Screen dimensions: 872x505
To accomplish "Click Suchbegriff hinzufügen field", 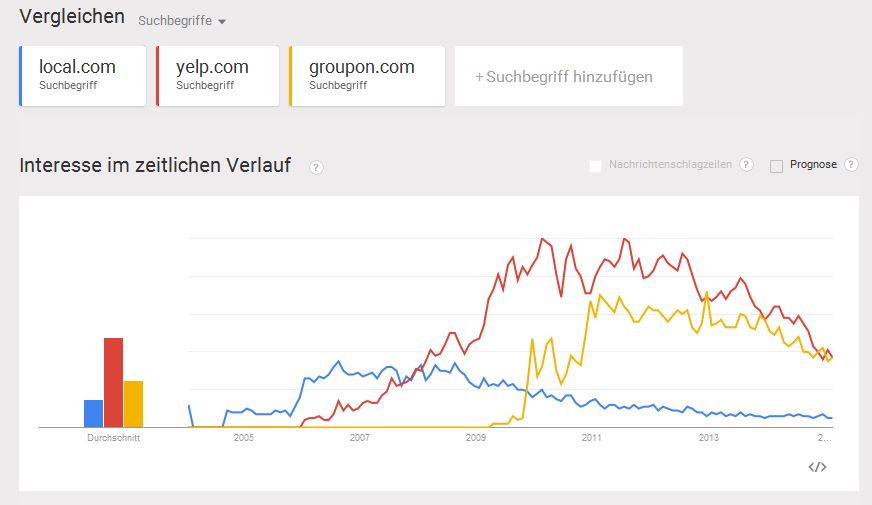I will pos(568,76).
